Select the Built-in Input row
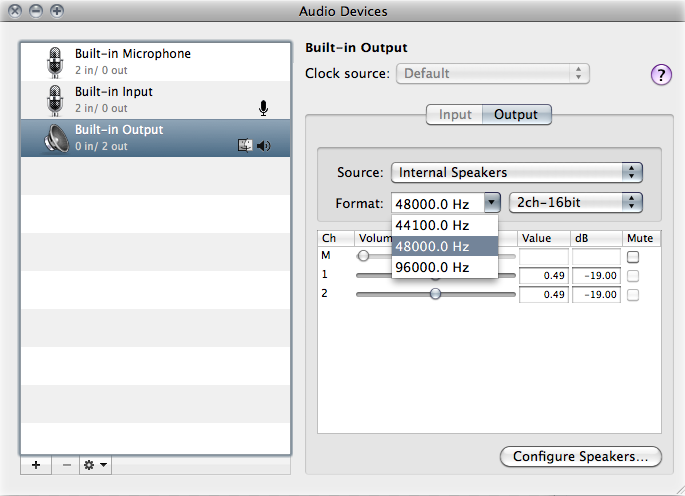Image resolution: width=685 pixels, height=496 pixels. pyautogui.click(x=156, y=100)
